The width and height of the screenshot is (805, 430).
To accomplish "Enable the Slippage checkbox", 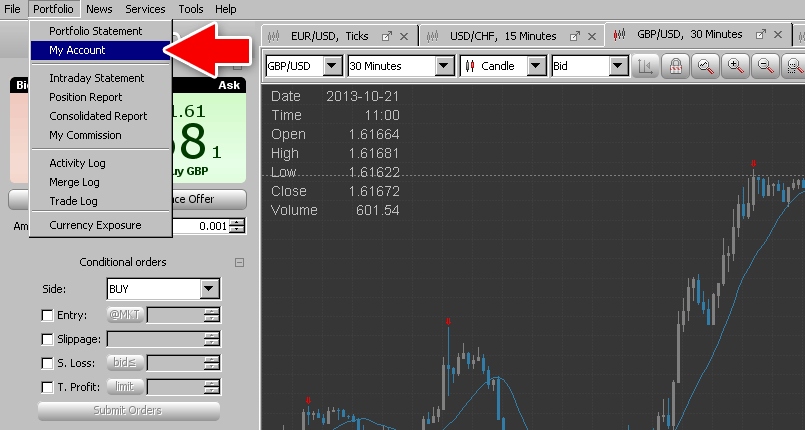I will 47,339.
